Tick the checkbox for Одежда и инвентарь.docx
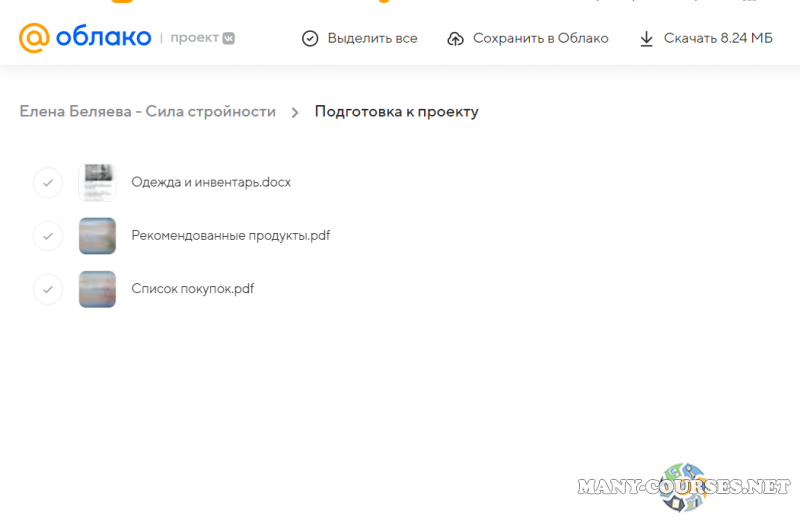Screen dimensions: 800x520 (48, 183)
